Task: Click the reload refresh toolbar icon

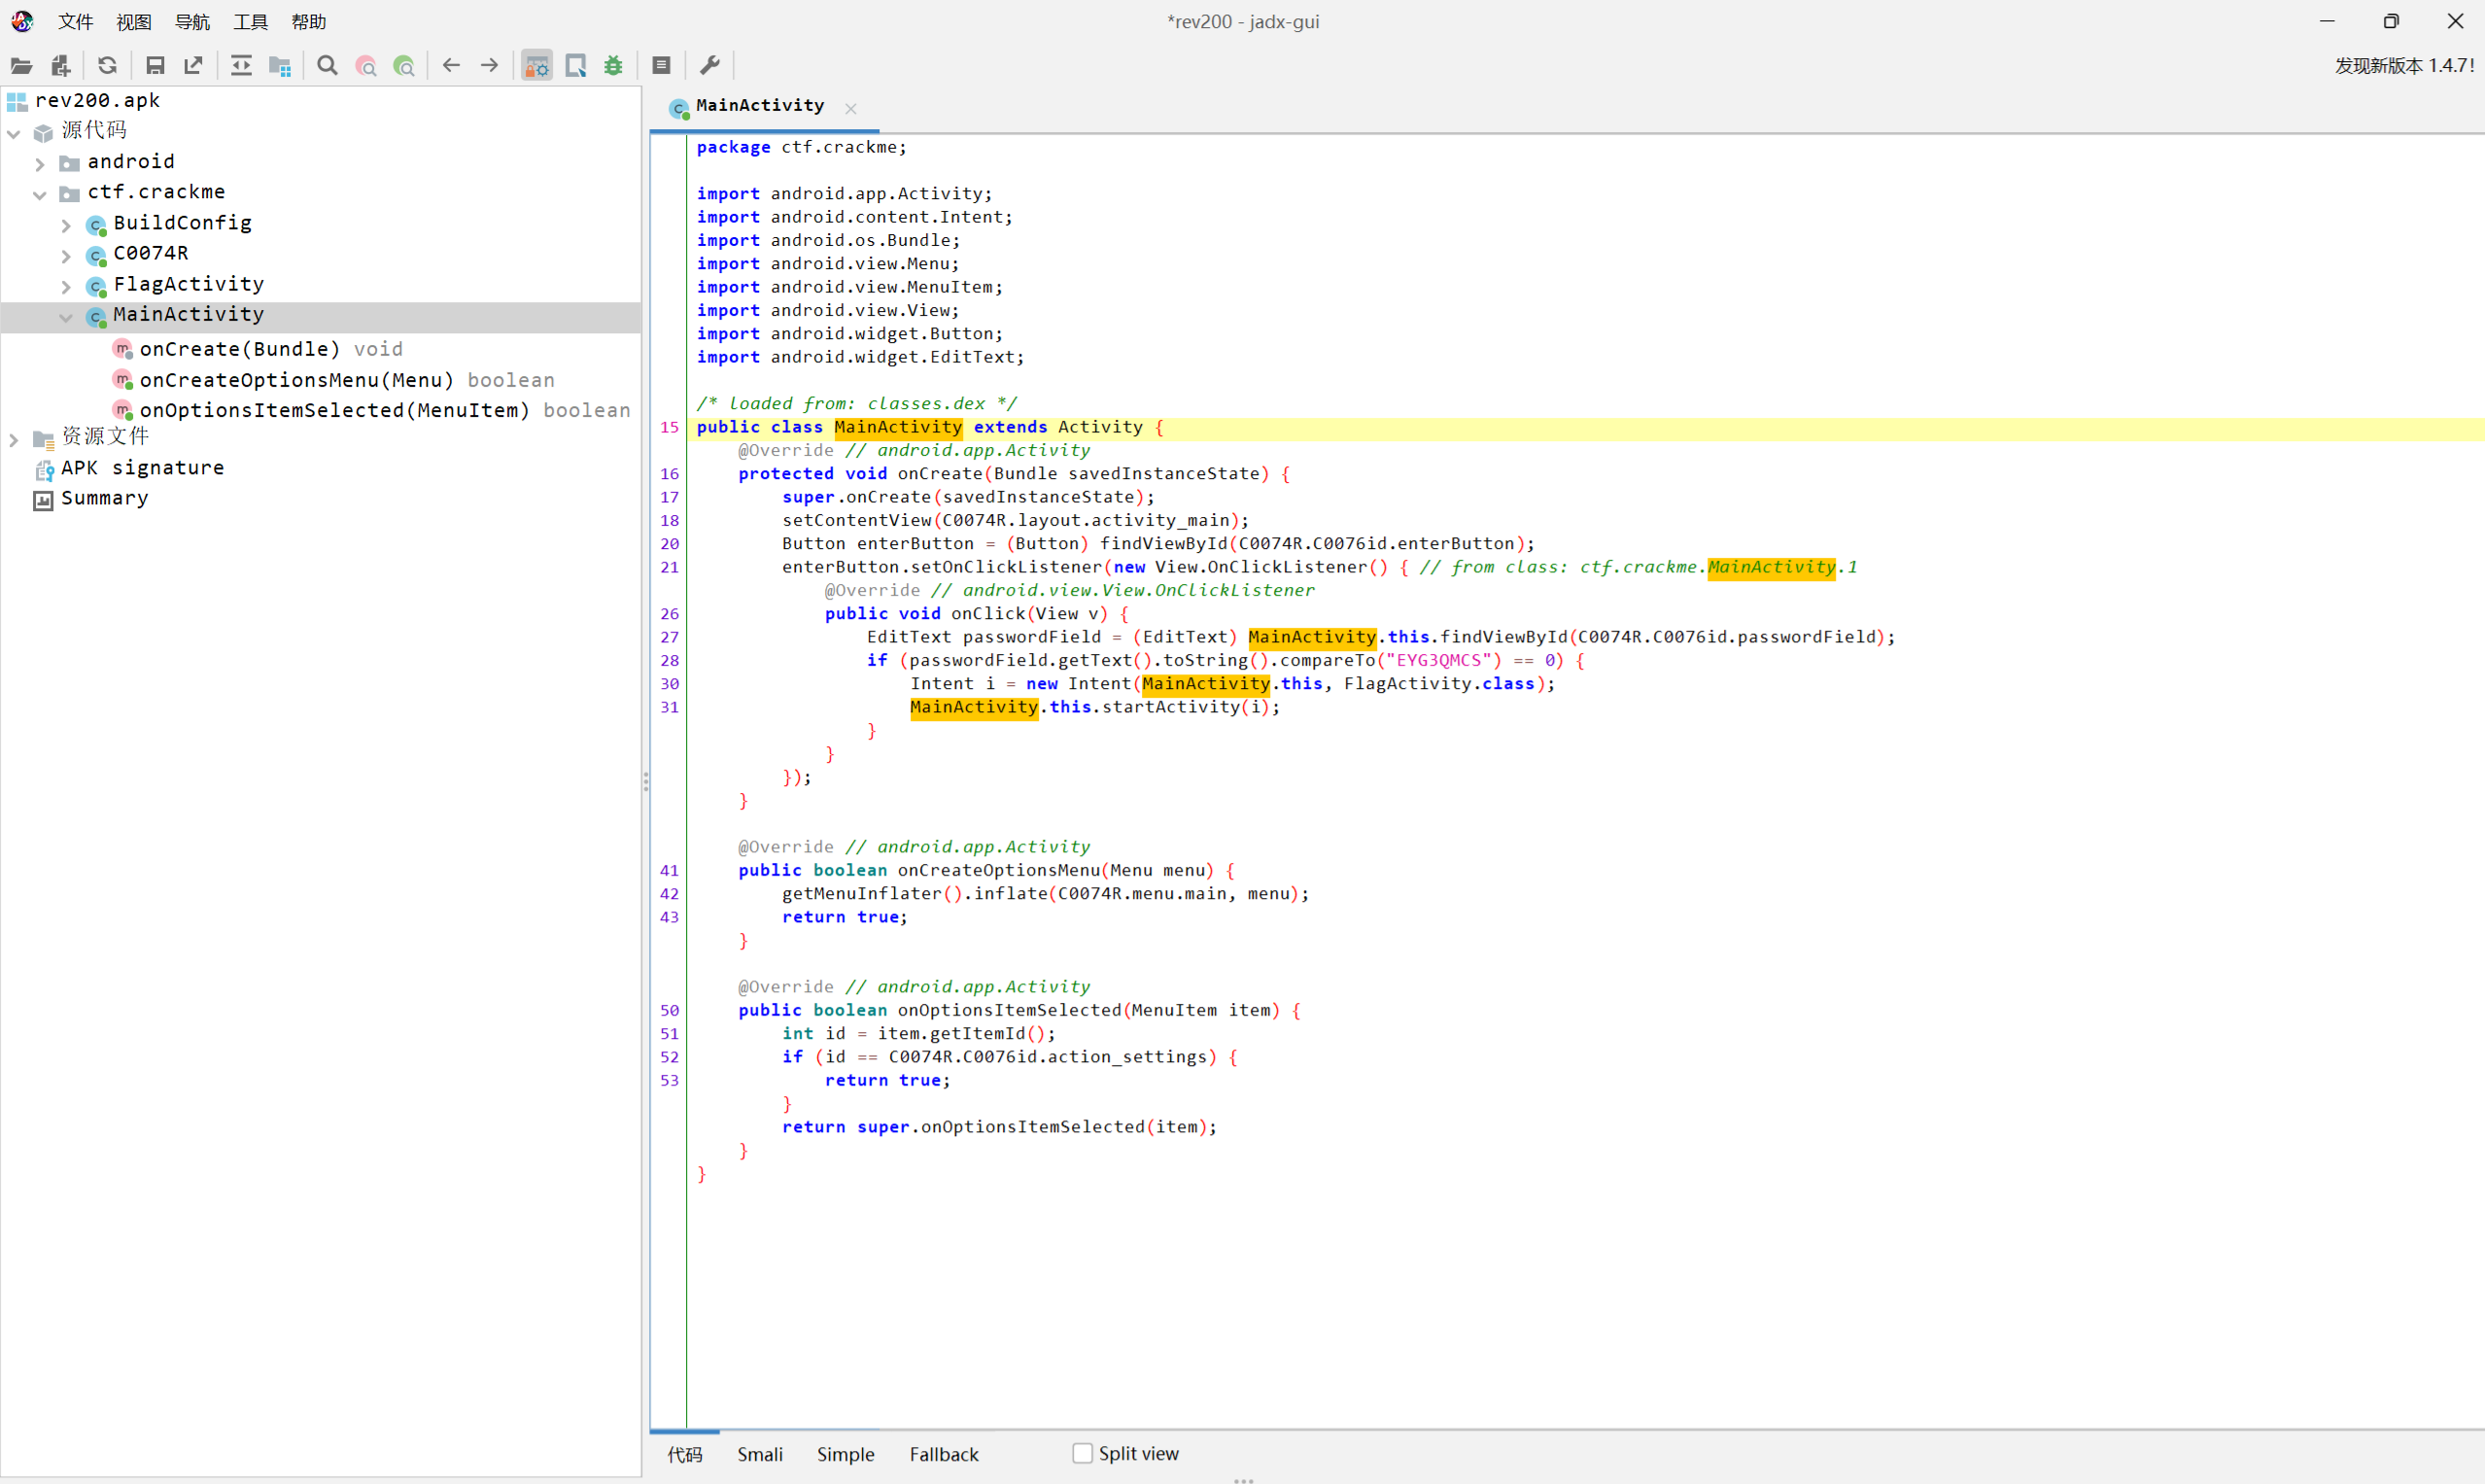Action: click(107, 66)
